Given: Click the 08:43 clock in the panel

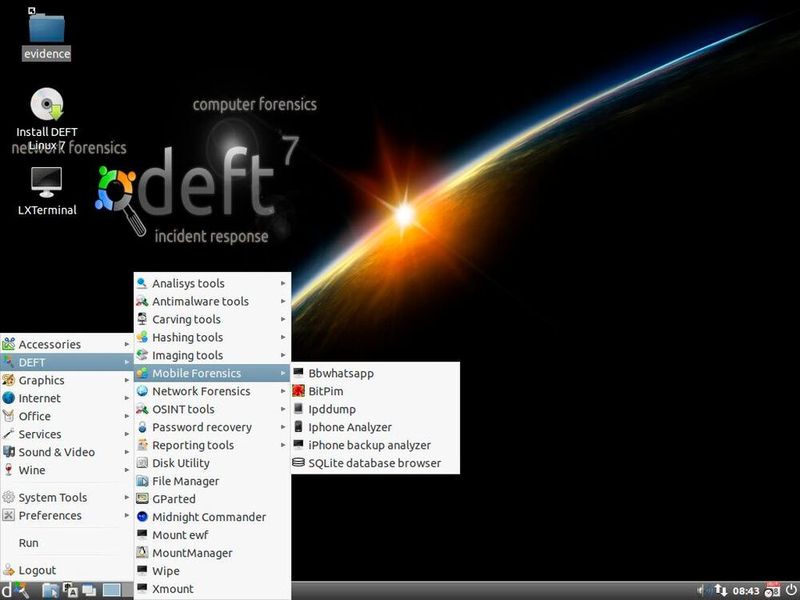Looking at the screenshot, I should click(x=746, y=591).
